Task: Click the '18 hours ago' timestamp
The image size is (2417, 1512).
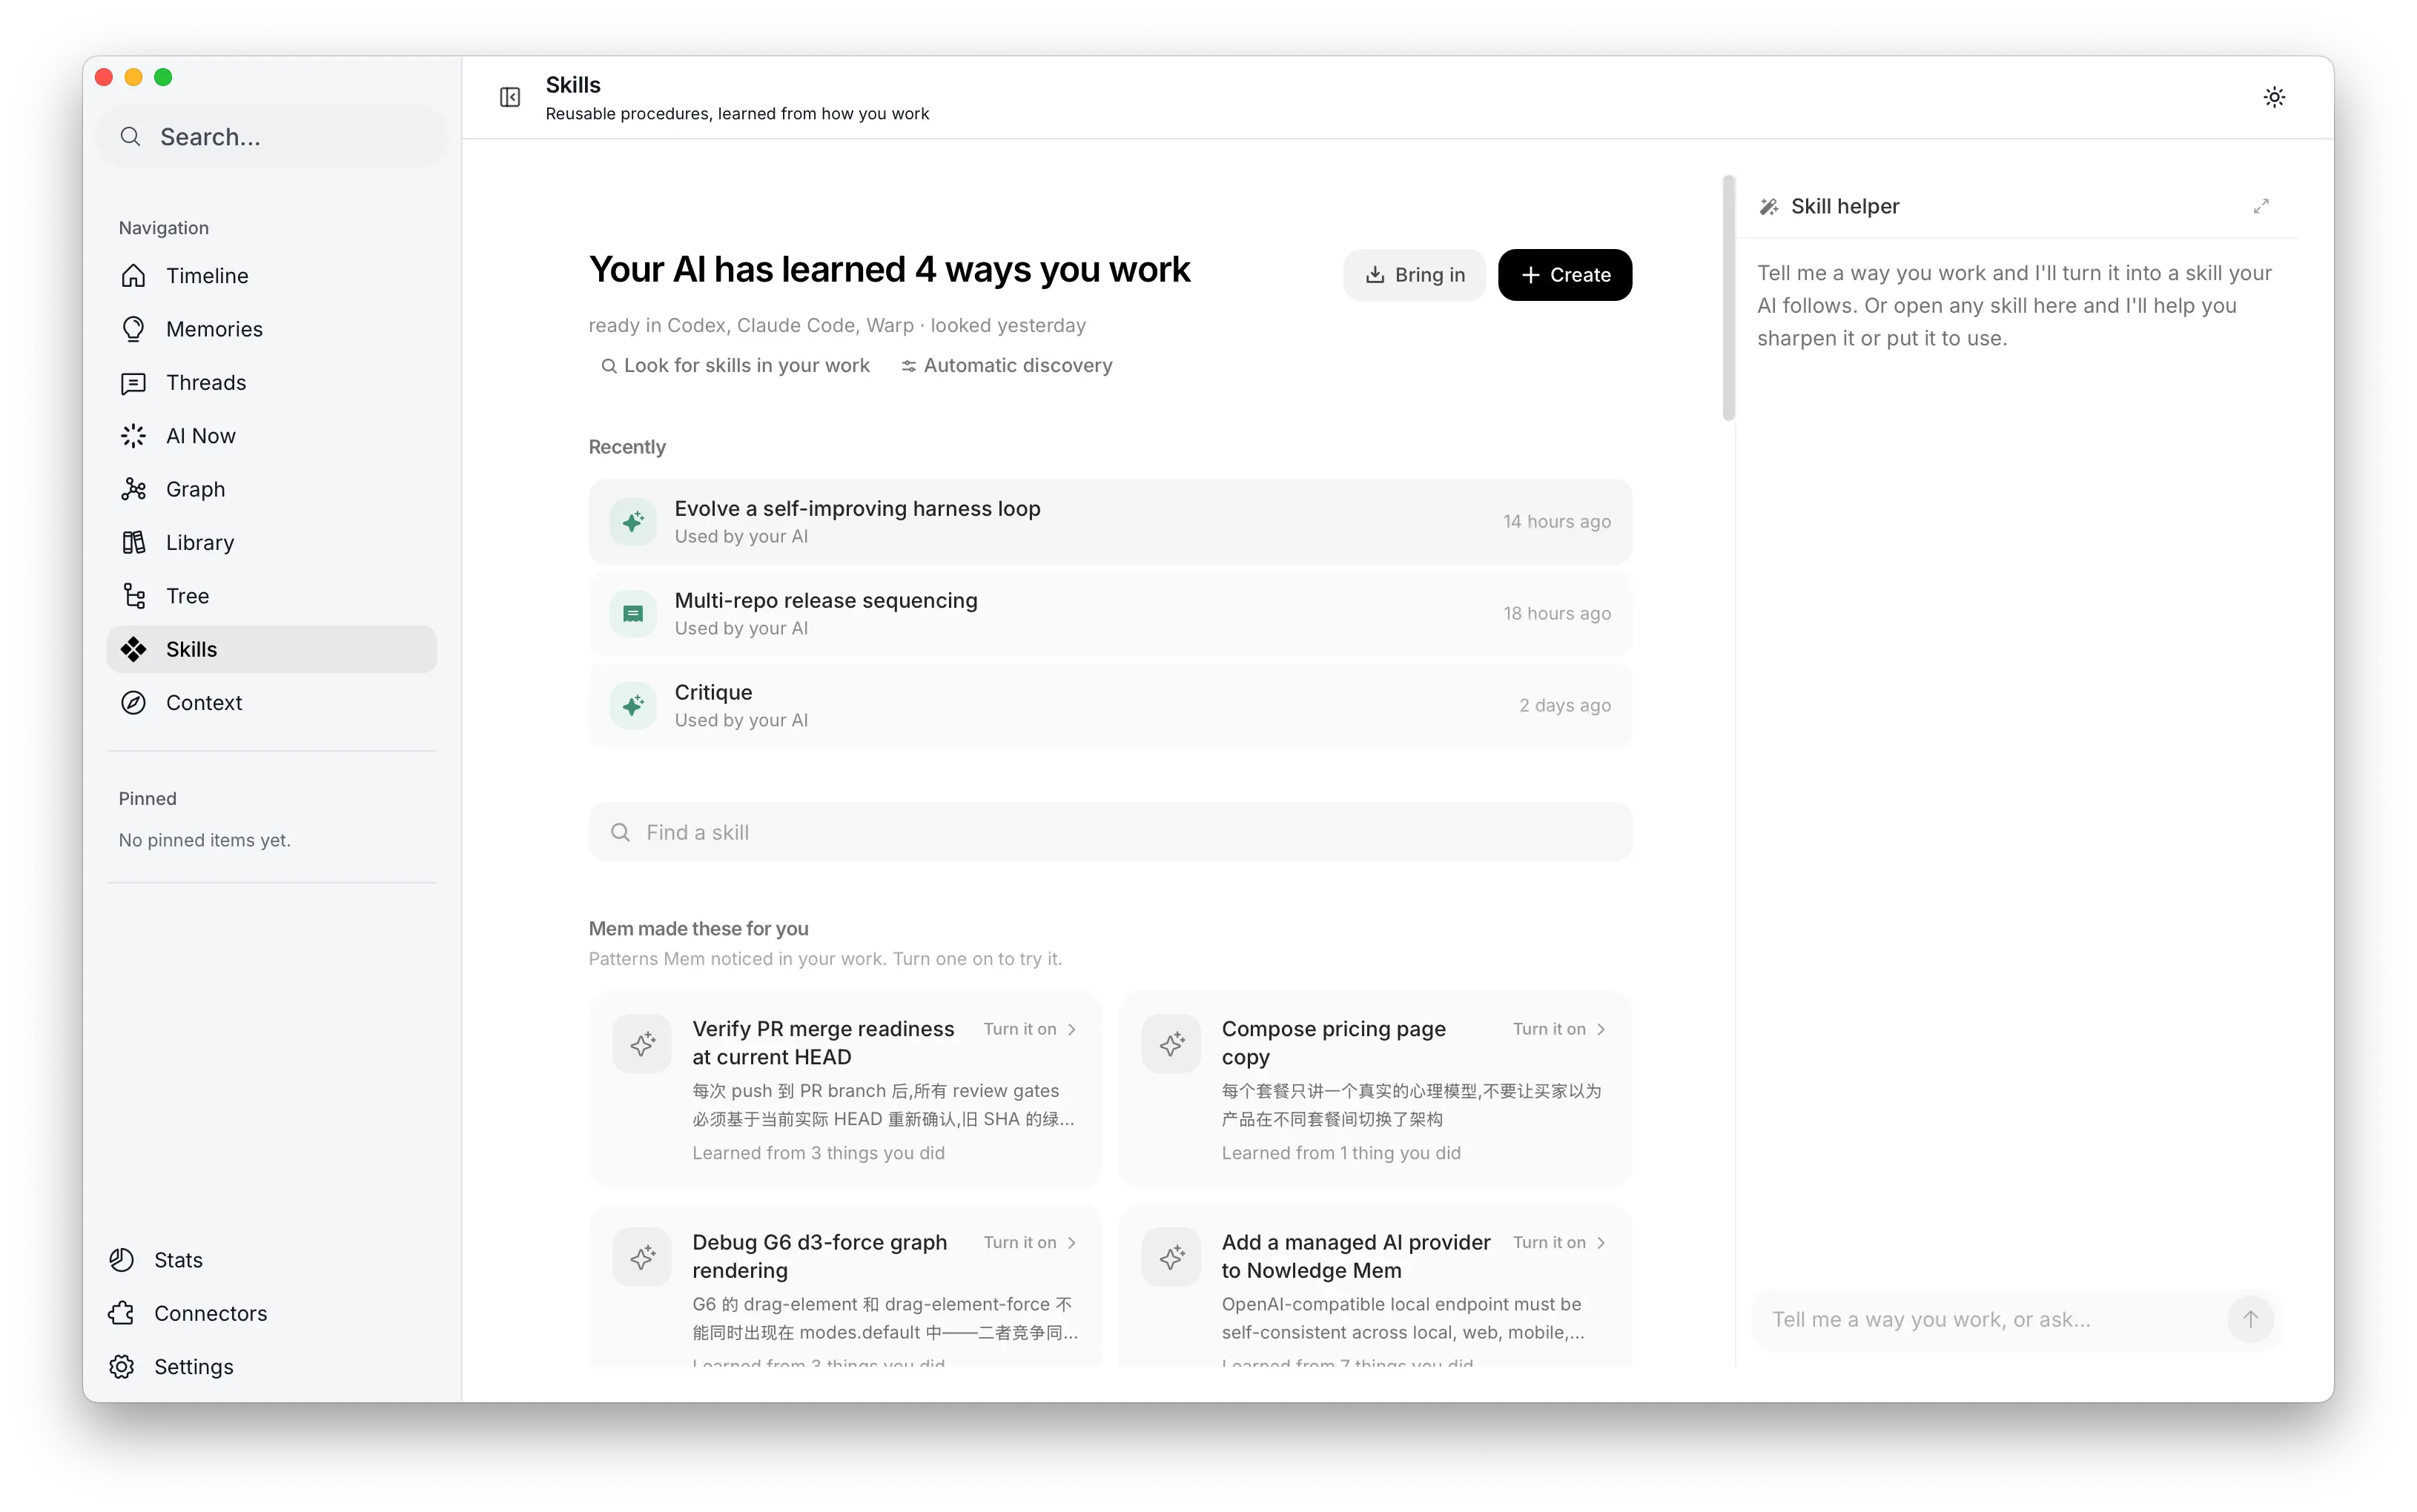Action: [1556, 613]
